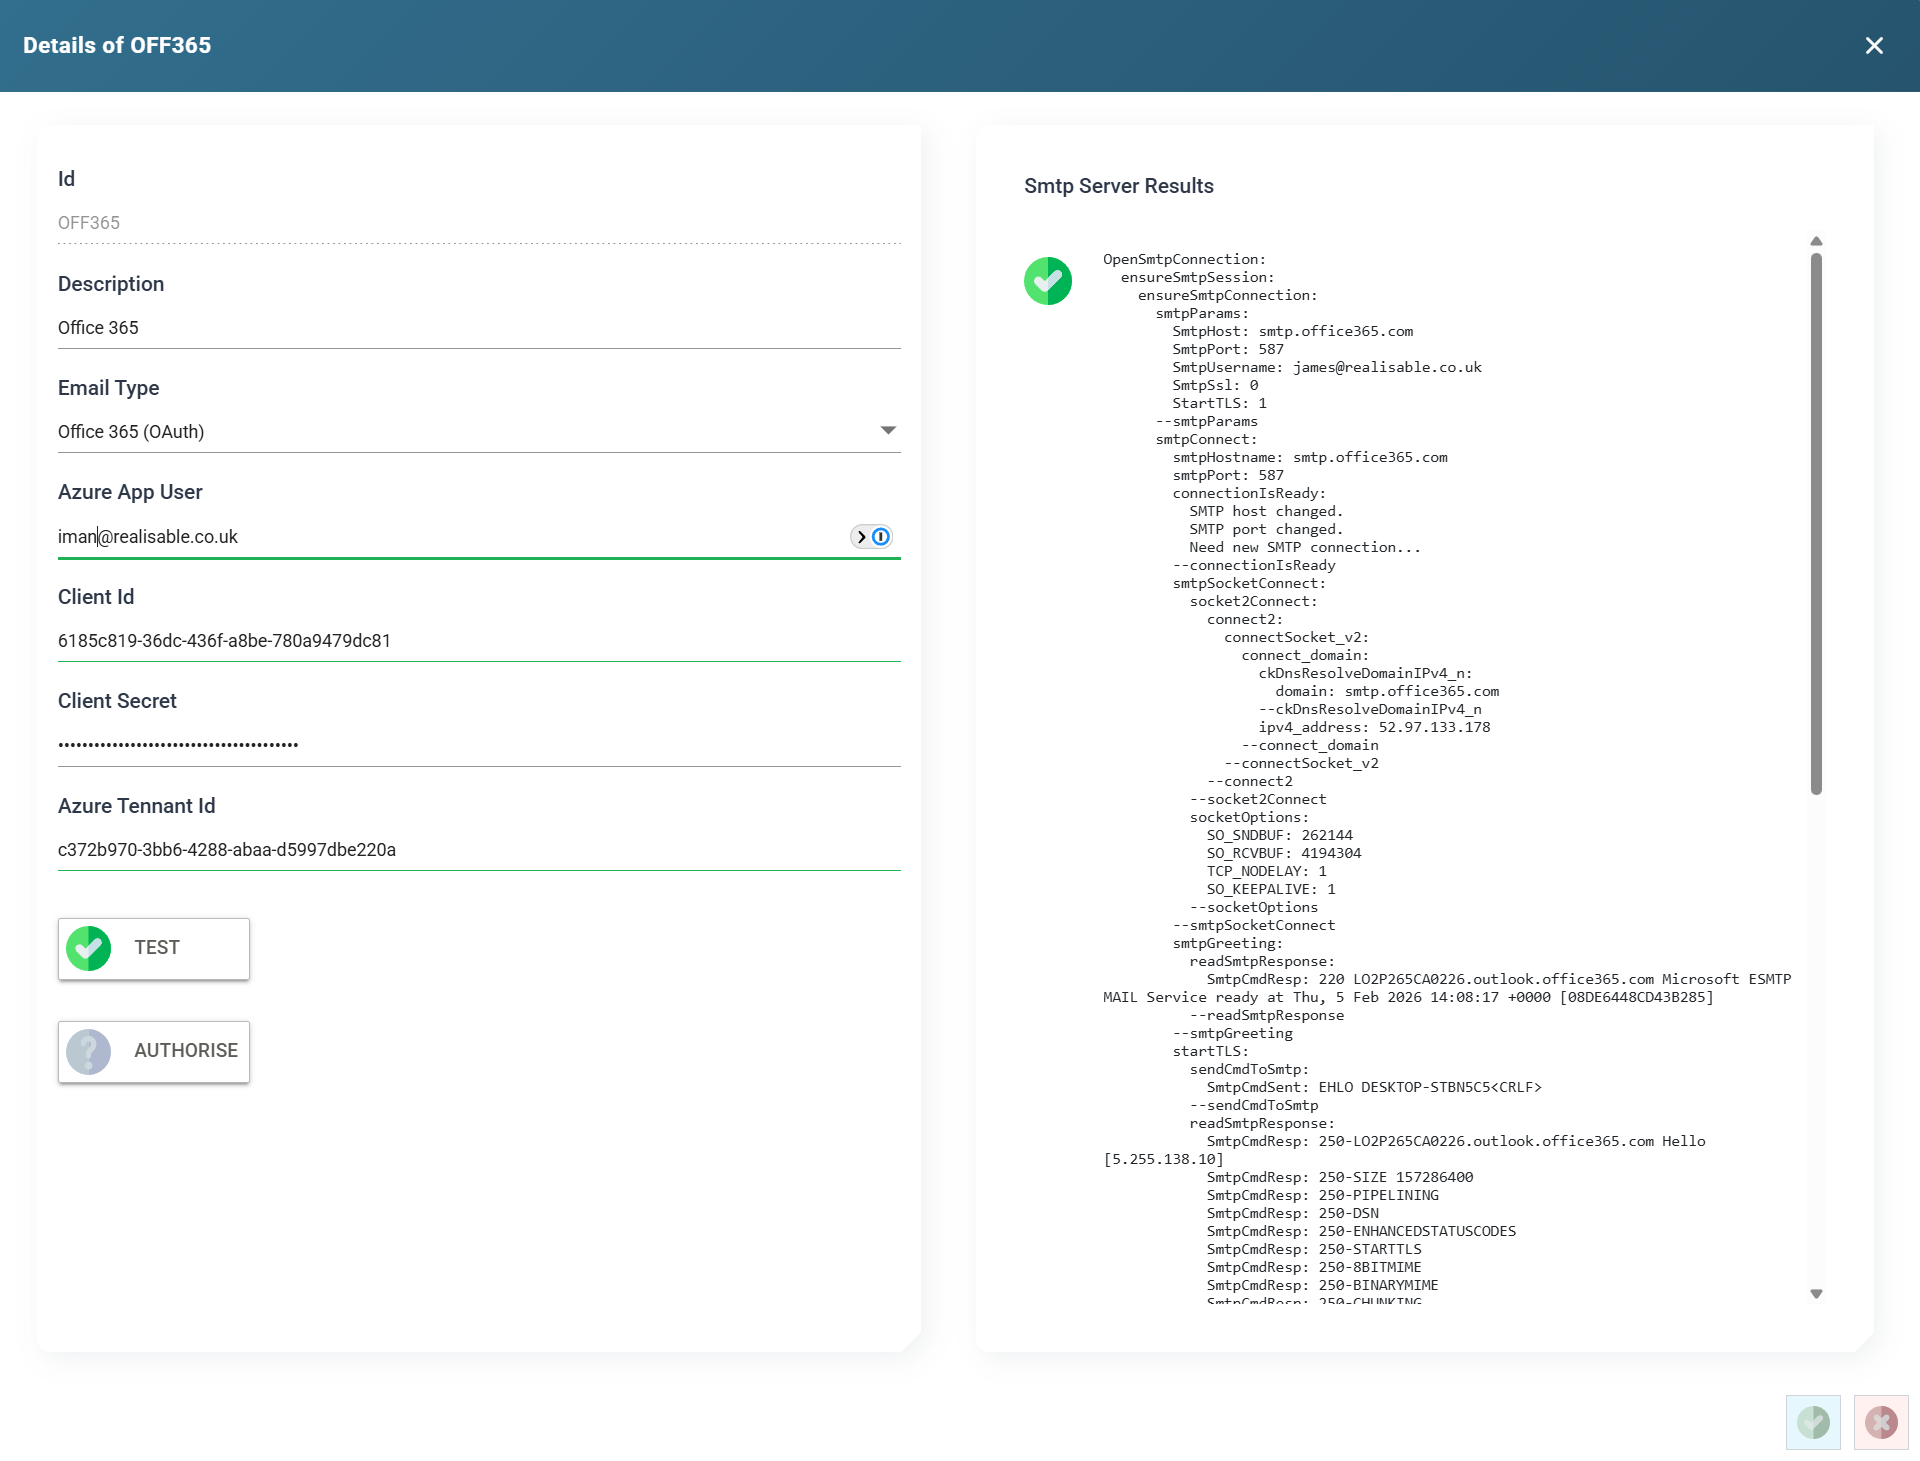Click the masked Client Secret field

pos(479,745)
